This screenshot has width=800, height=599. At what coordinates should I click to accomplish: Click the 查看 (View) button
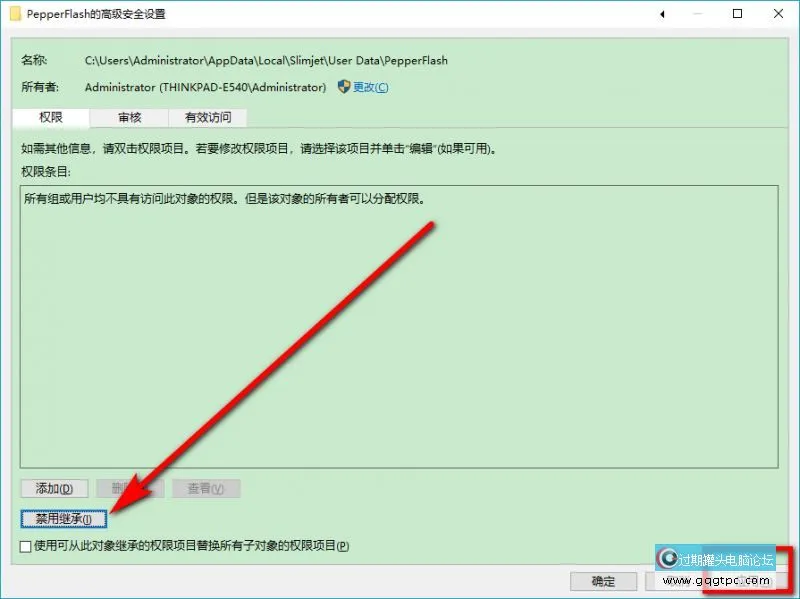pyautogui.click(x=206, y=489)
